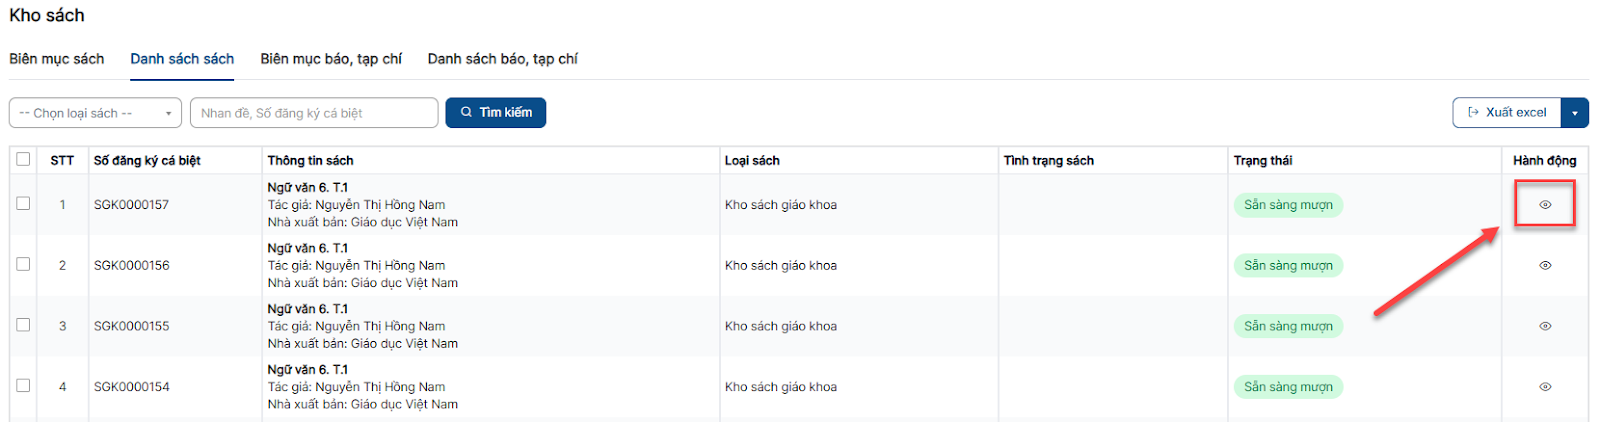Image resolution: width=1600 pixels, height=422 pixels.
Task: Switch to Biên mục sách tab
Action: tap(57, 59)
